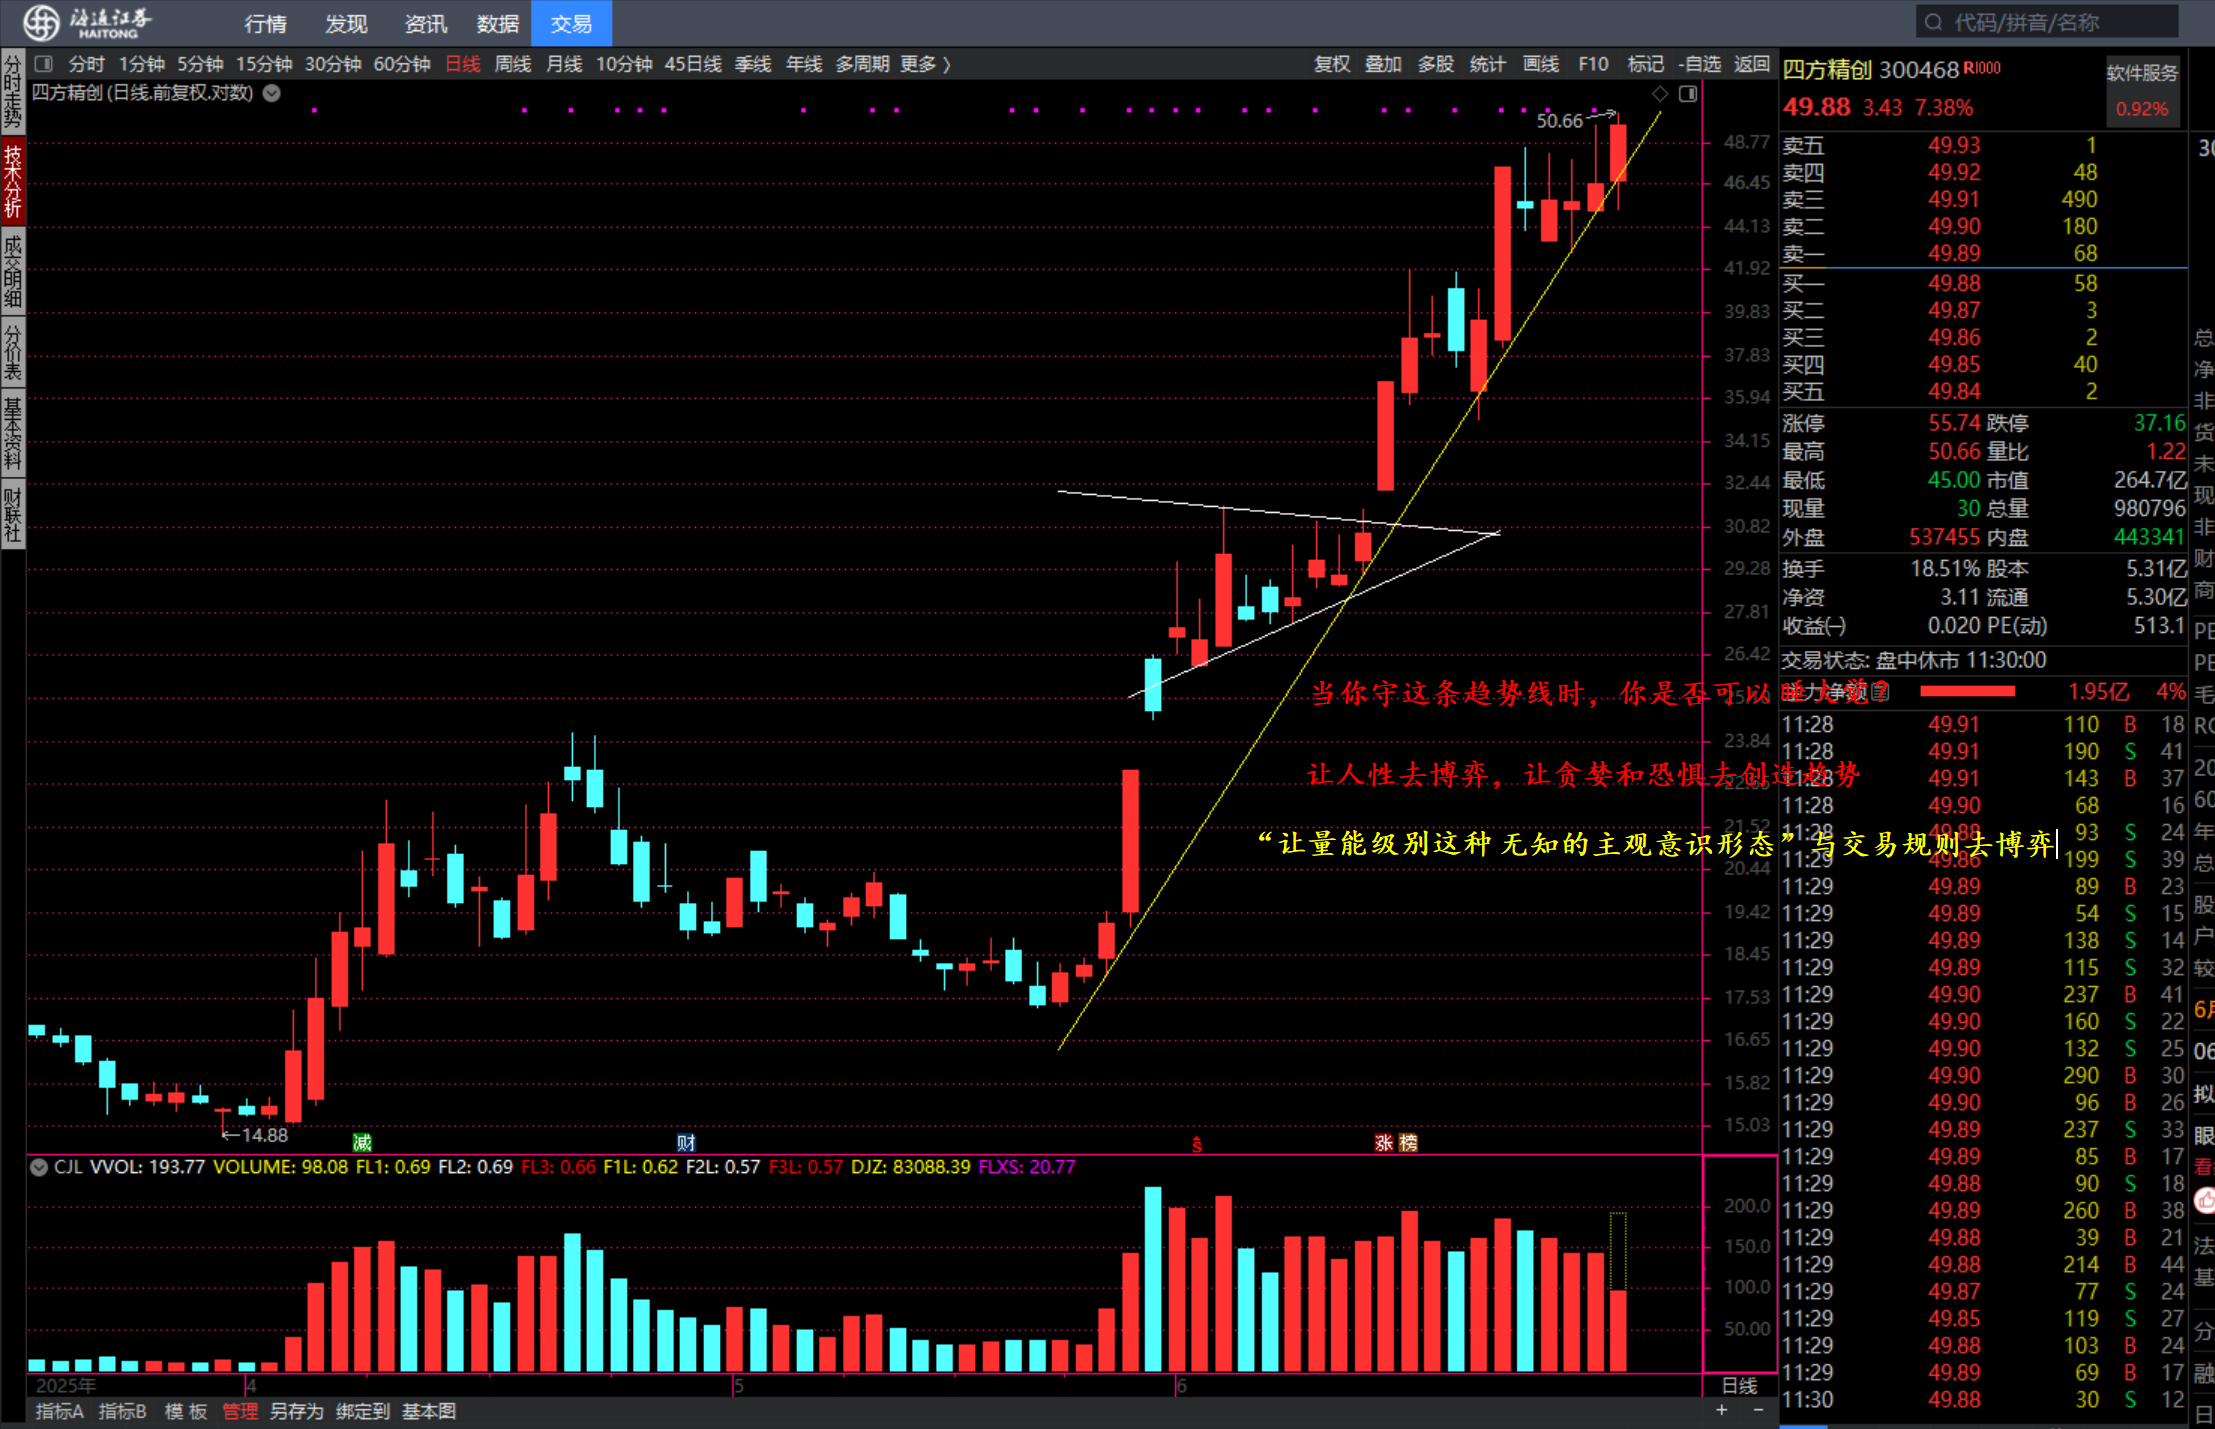This screenshot has height=1429, width=2215.
Task: Click the 软件服务 sector link
Action: (2142, 72)
